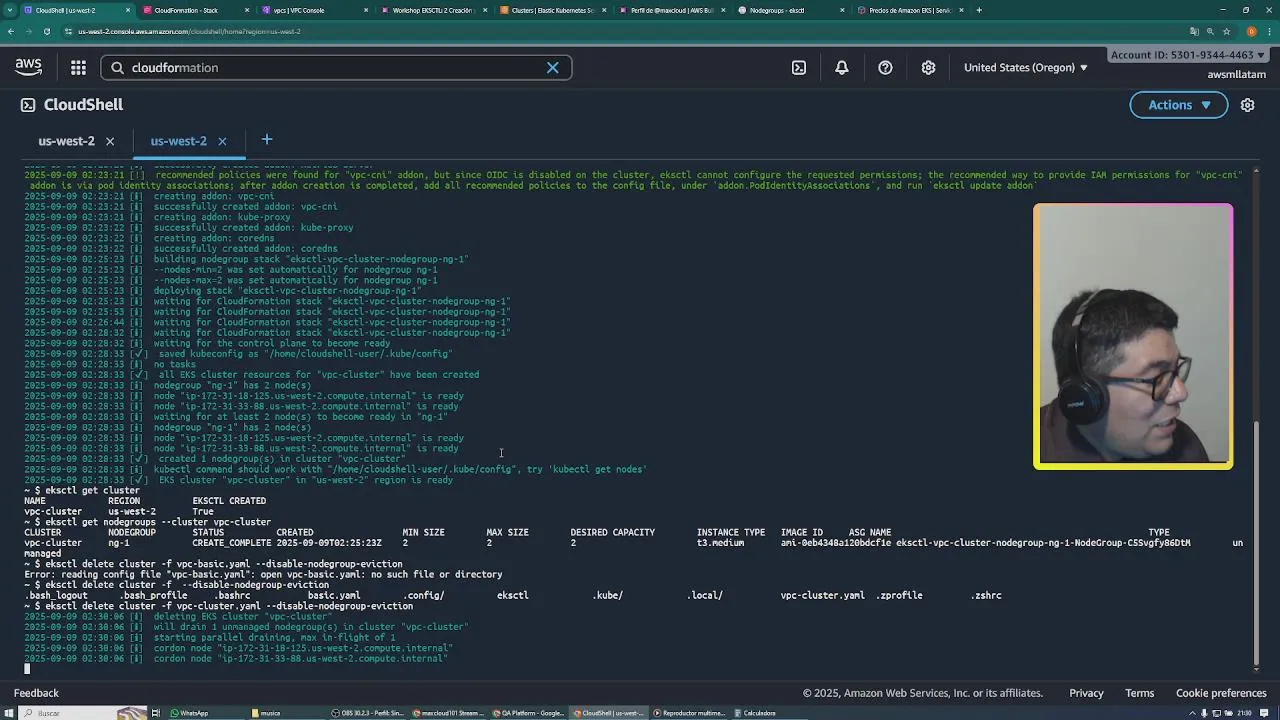The height and width of the screenshot is (720, 1280).
Task: Open the Terms link
Action: [1140, 693]
